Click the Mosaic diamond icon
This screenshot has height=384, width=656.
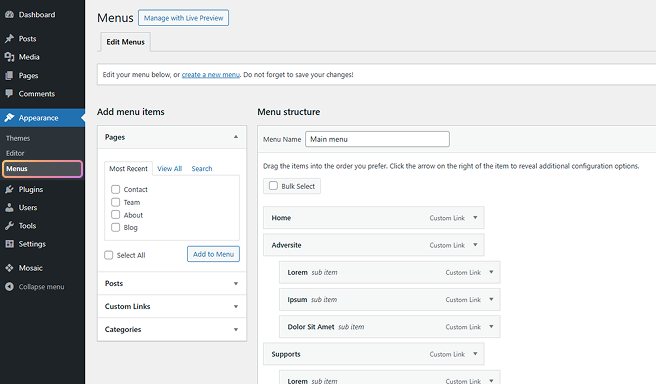point(9,268)
